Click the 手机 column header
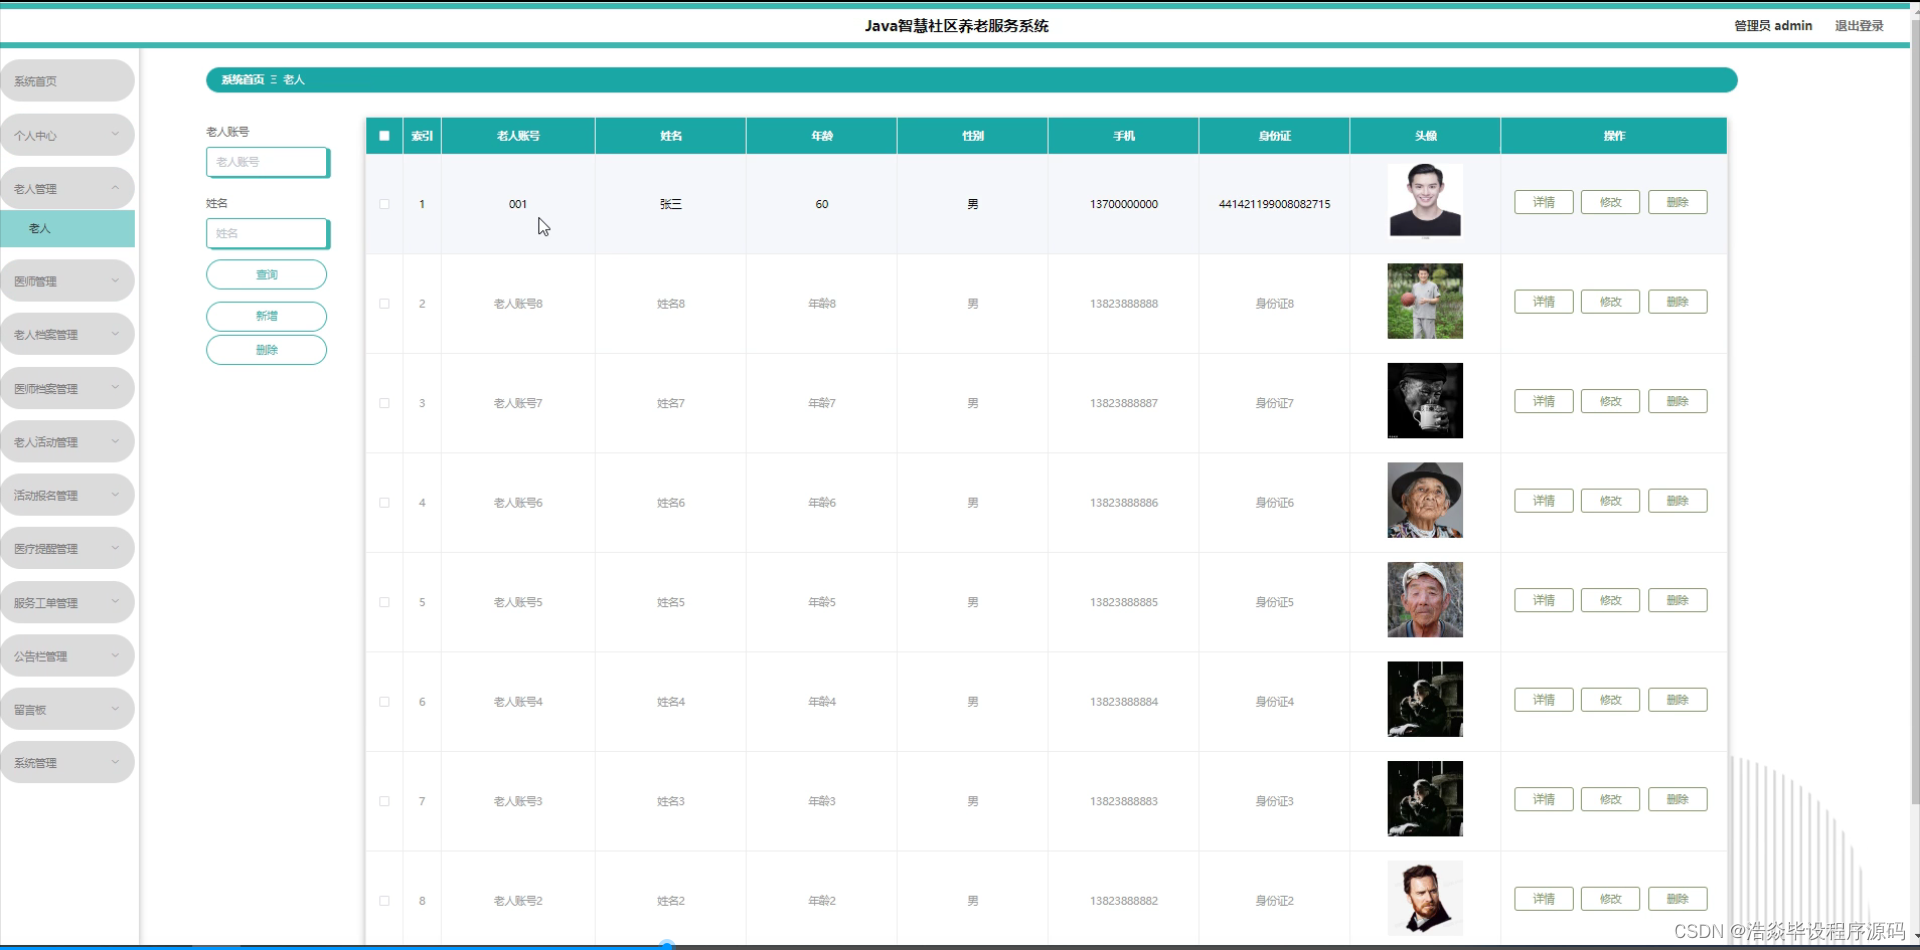Image resolution: width=1920 pixels, height=950 pixels. [x=1124, y=136]
